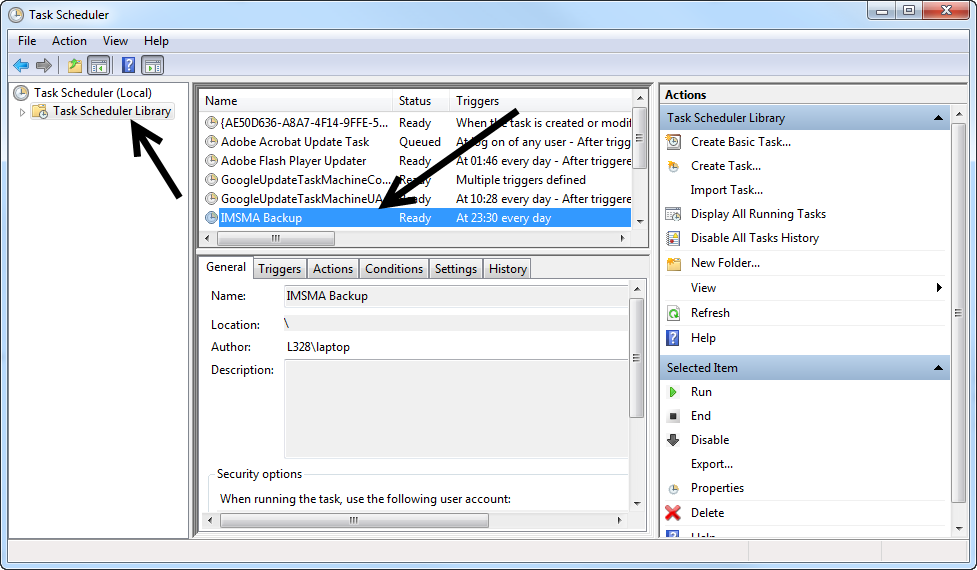977x570 pixels.
Task: Click the red Delete X icon
Action: [674, 513]
